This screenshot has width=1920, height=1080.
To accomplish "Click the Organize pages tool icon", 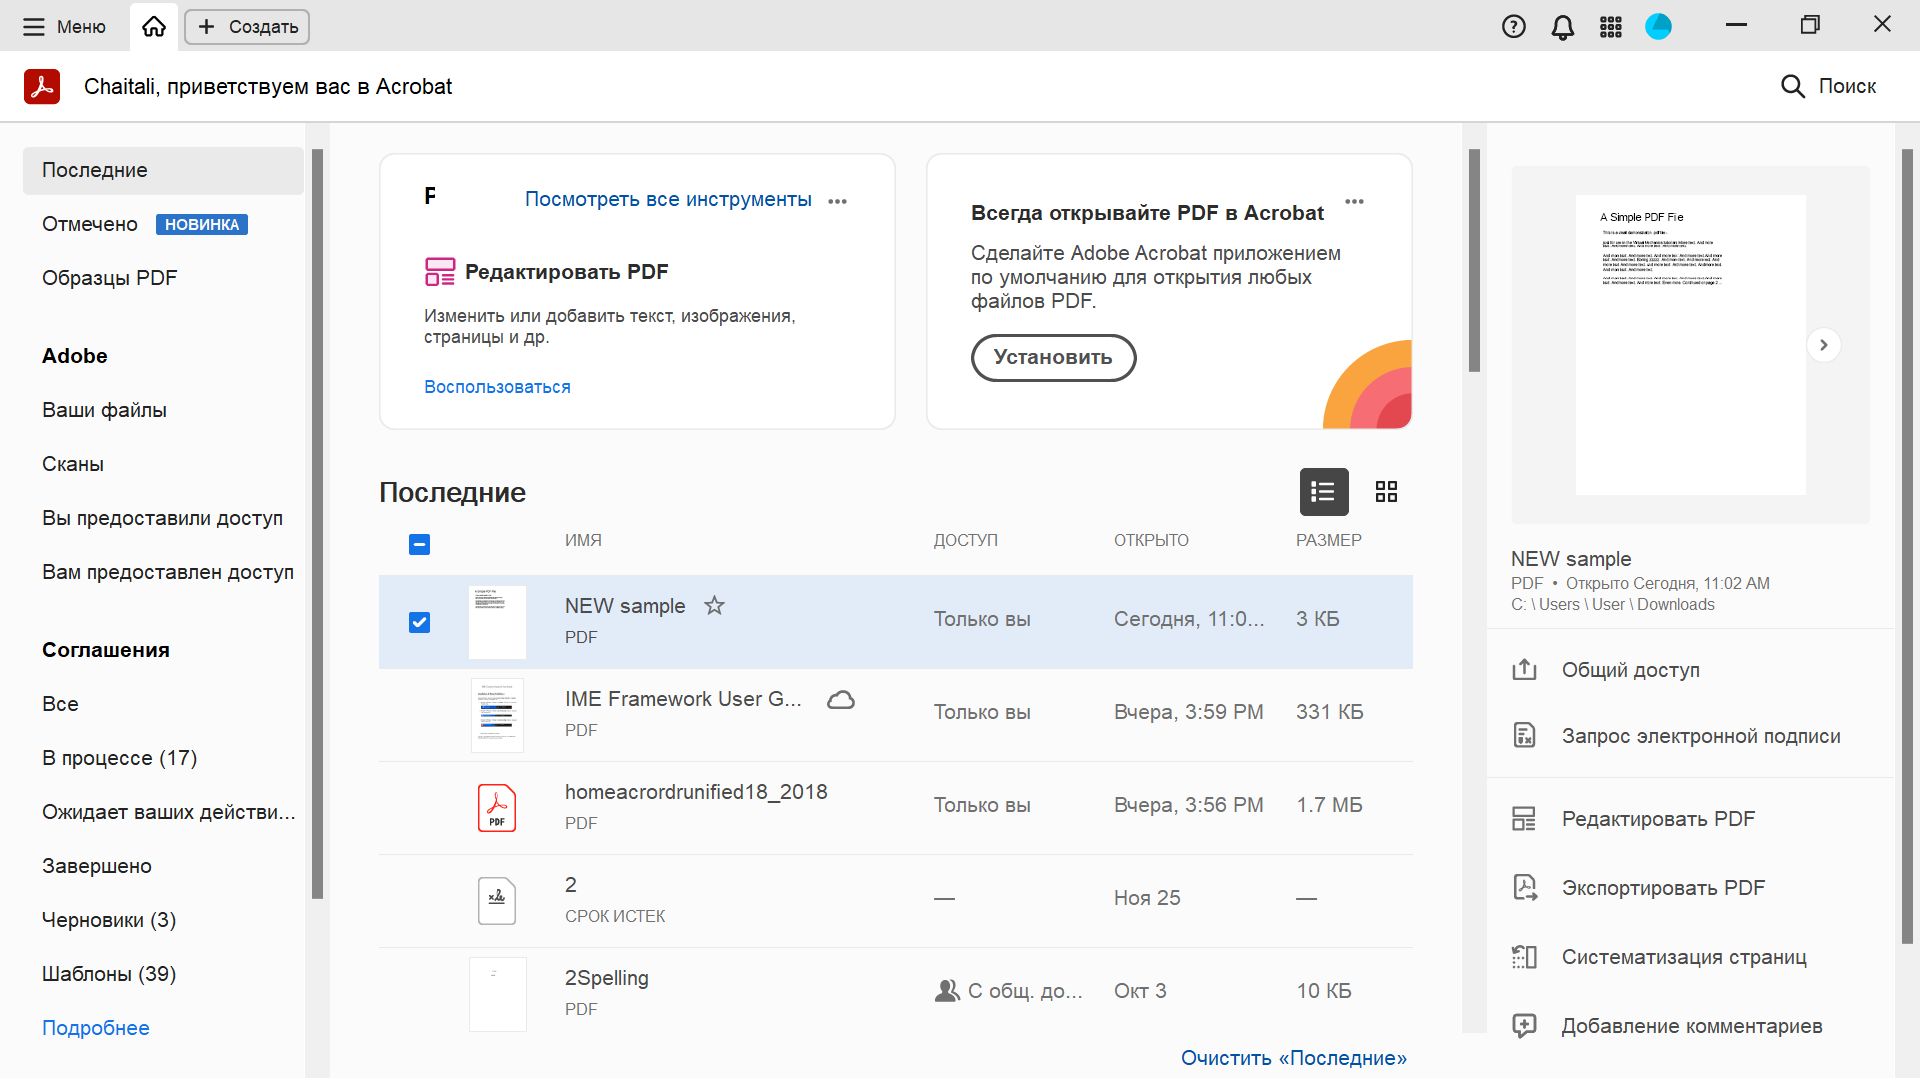I will tap(1524, 957).
